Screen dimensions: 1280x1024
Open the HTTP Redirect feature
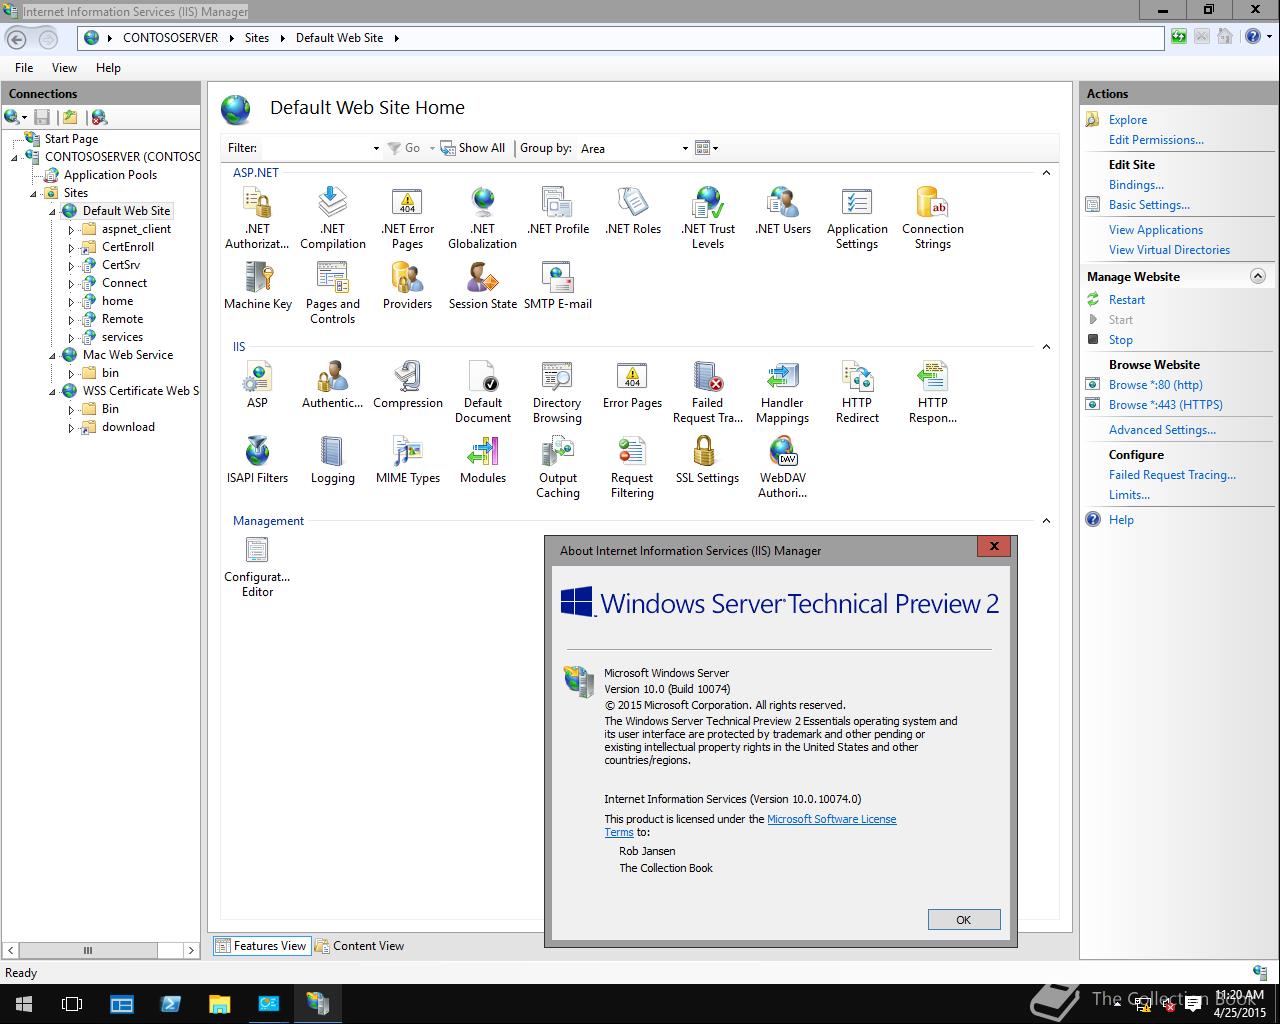point(857,392)
